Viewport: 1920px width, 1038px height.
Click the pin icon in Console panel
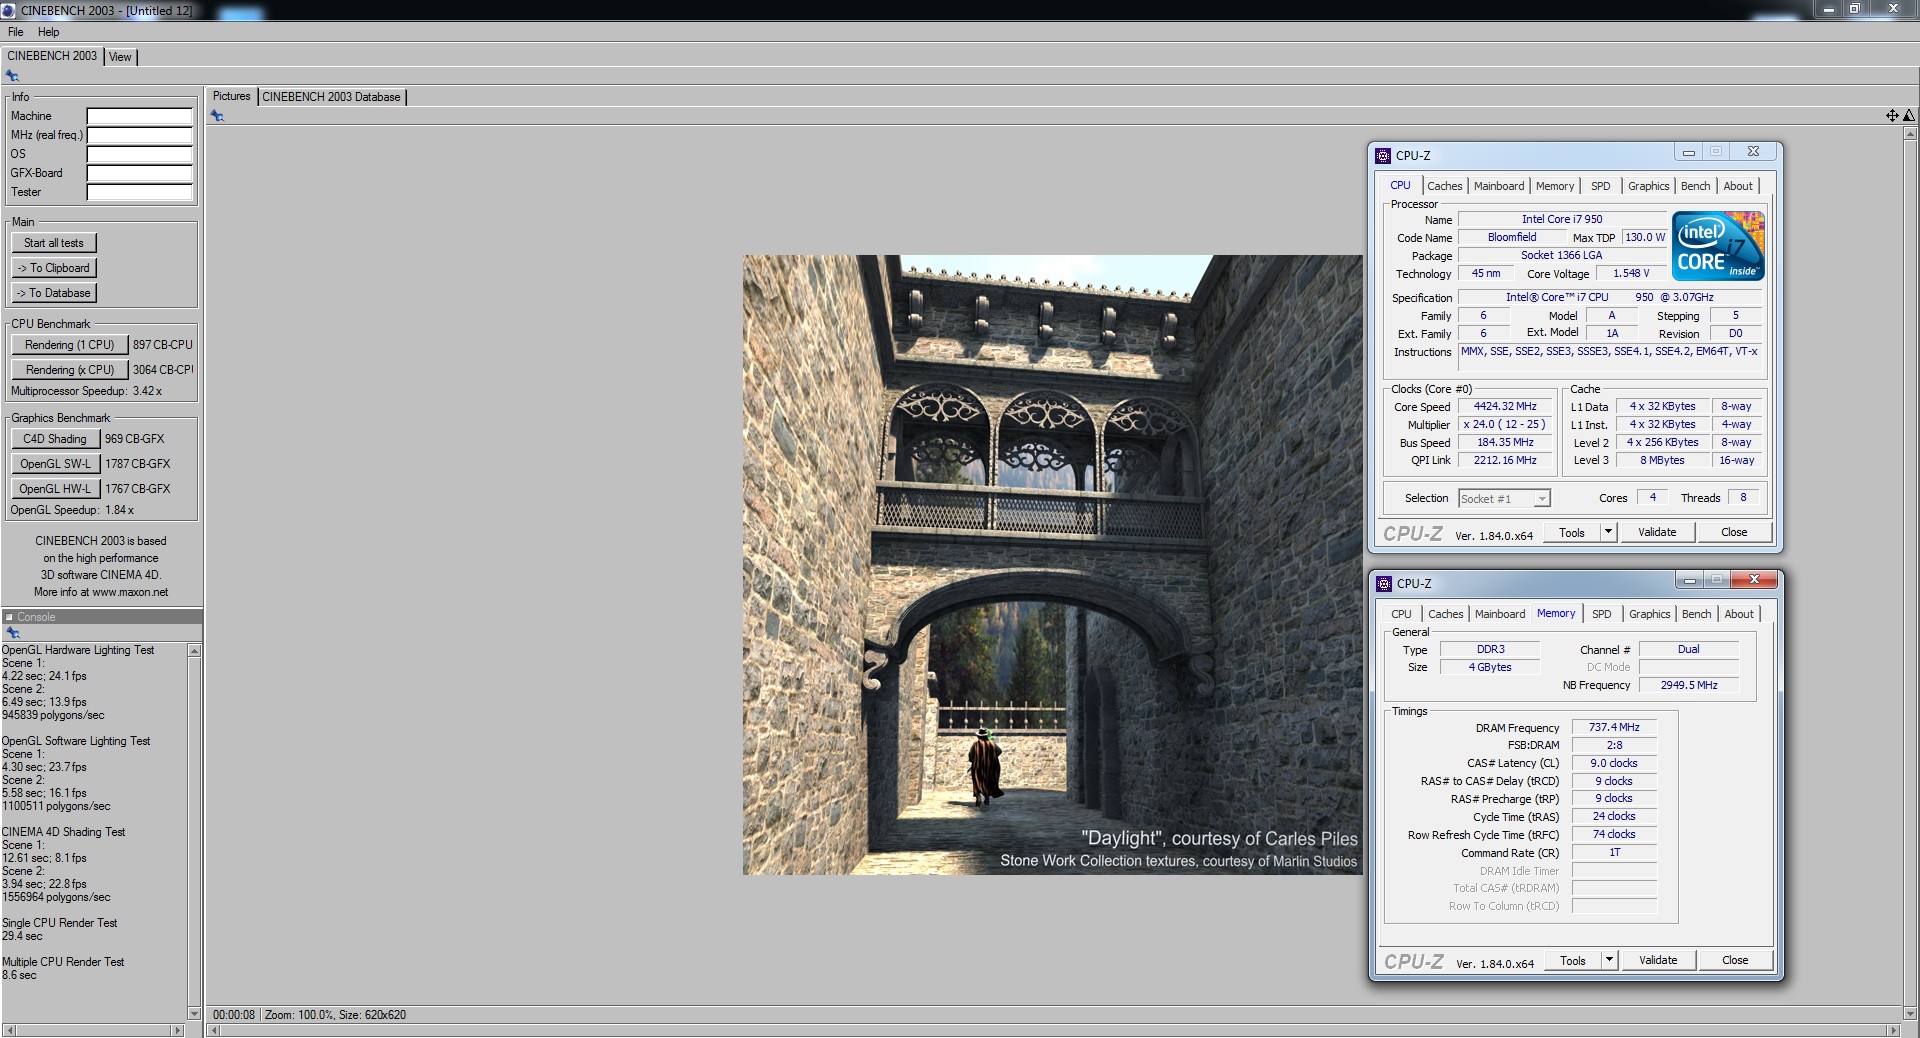point(13,633)
